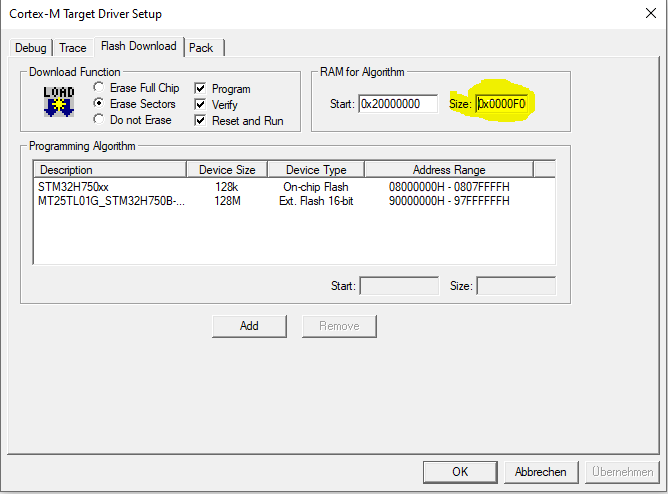The height and width of the screenshot is (494, 668).
Task: Click the 128k device size cell
Action: pyautogui.click(x=227, y=187)
